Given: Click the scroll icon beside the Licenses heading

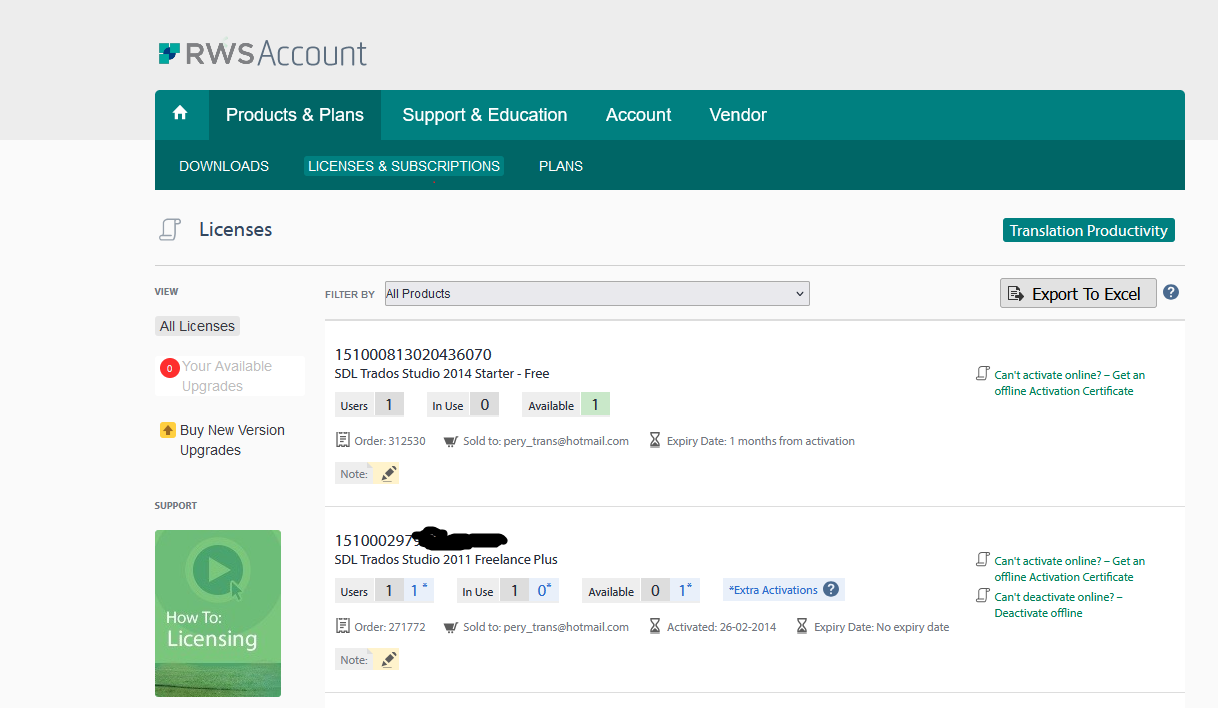Looking at the screenshot, I should [170, 229].
